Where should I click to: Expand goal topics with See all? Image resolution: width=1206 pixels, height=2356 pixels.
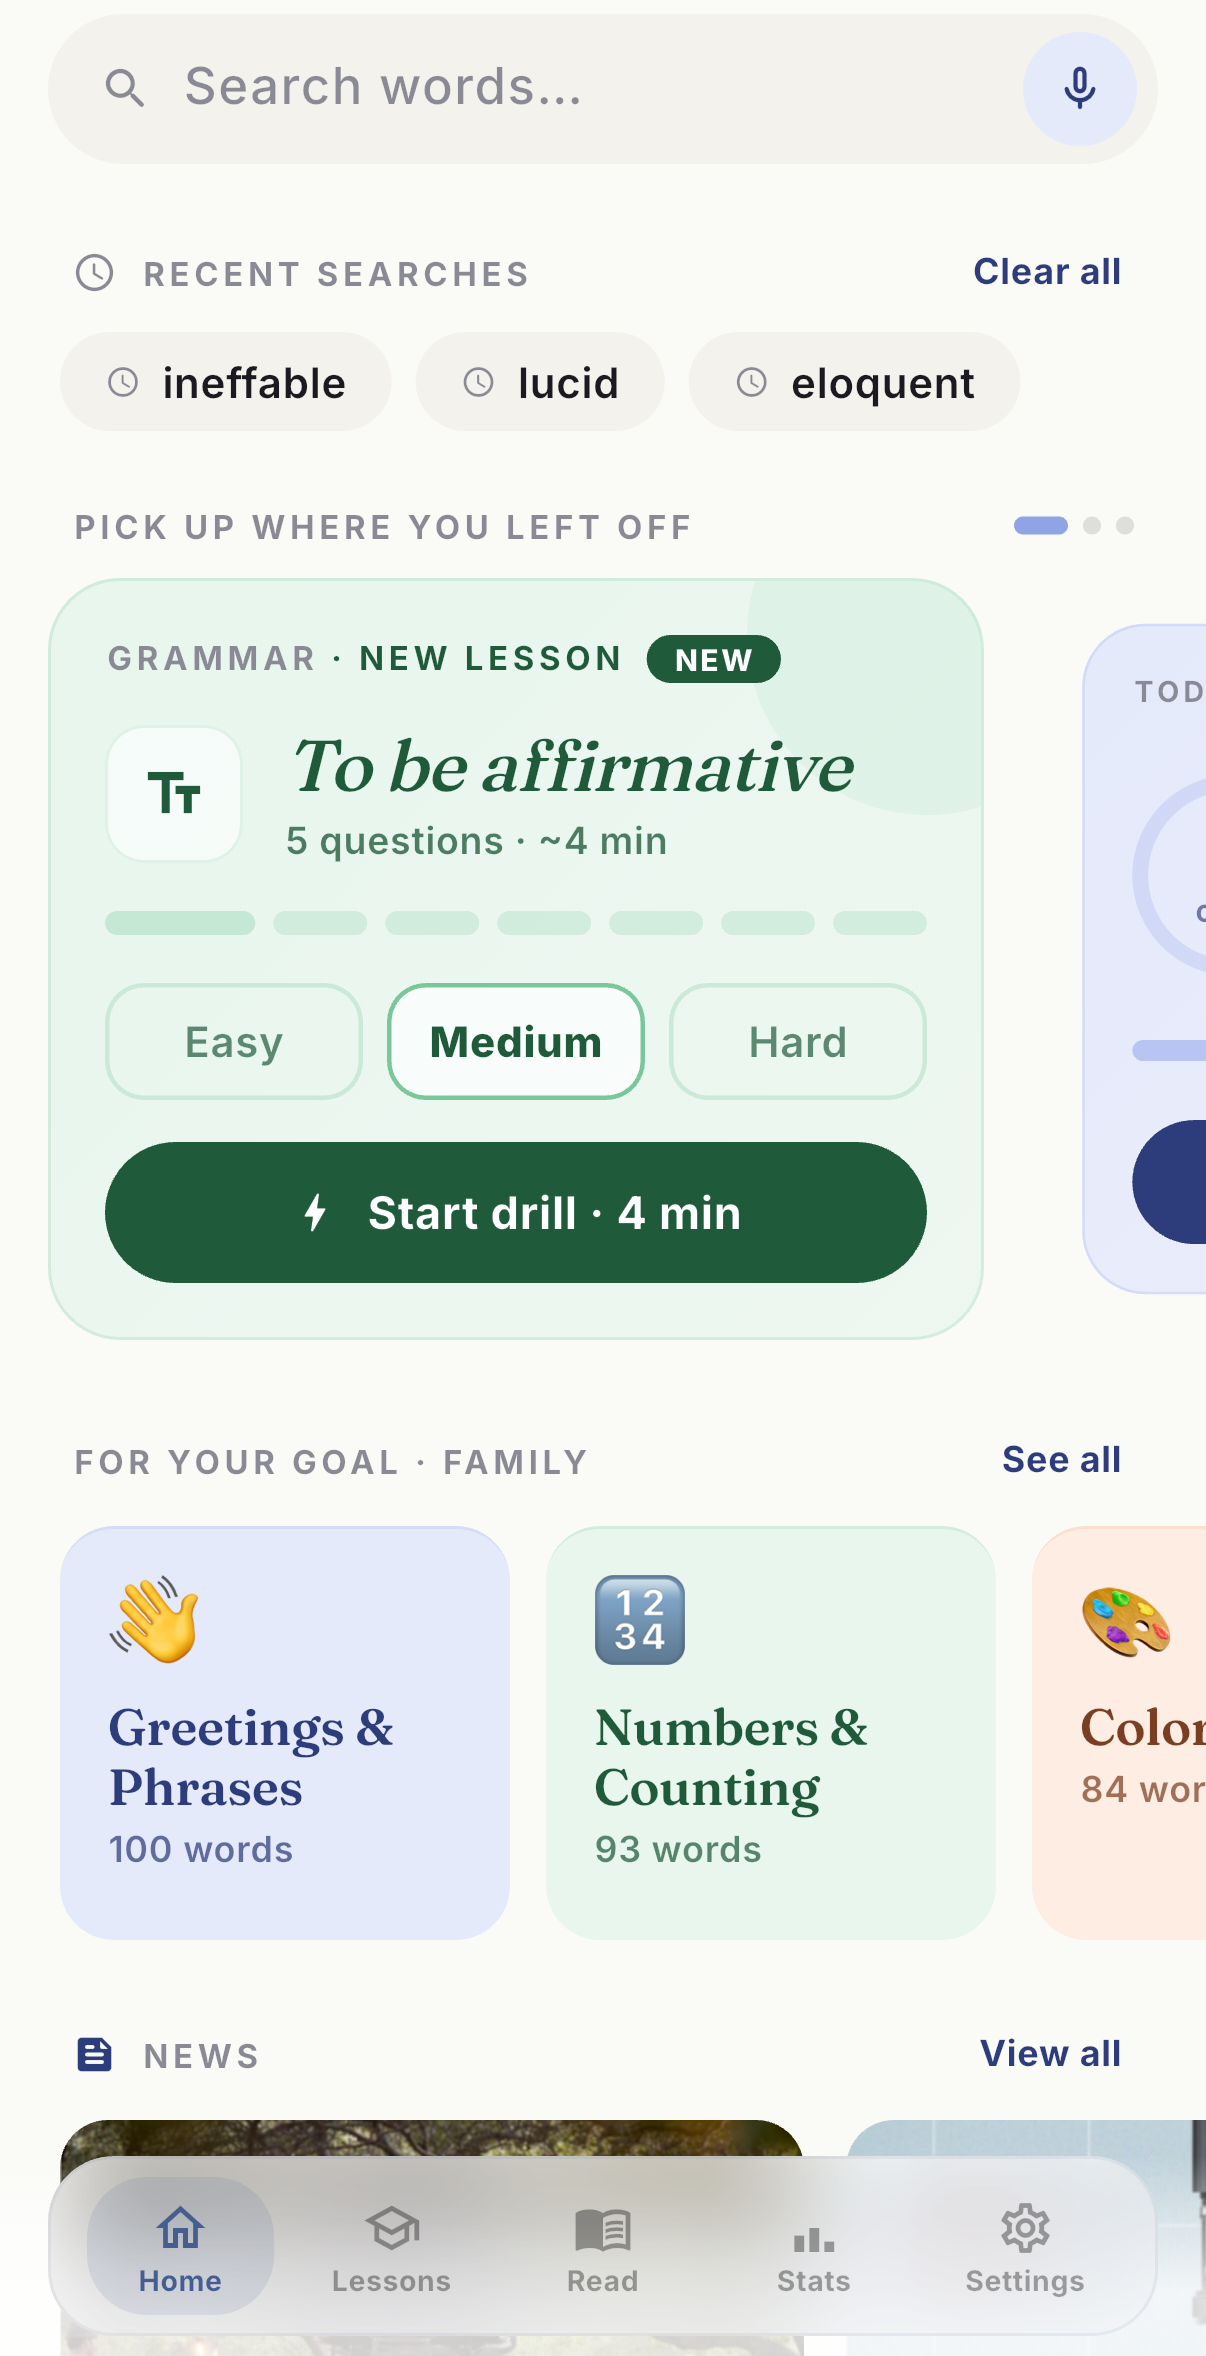1061,1460
